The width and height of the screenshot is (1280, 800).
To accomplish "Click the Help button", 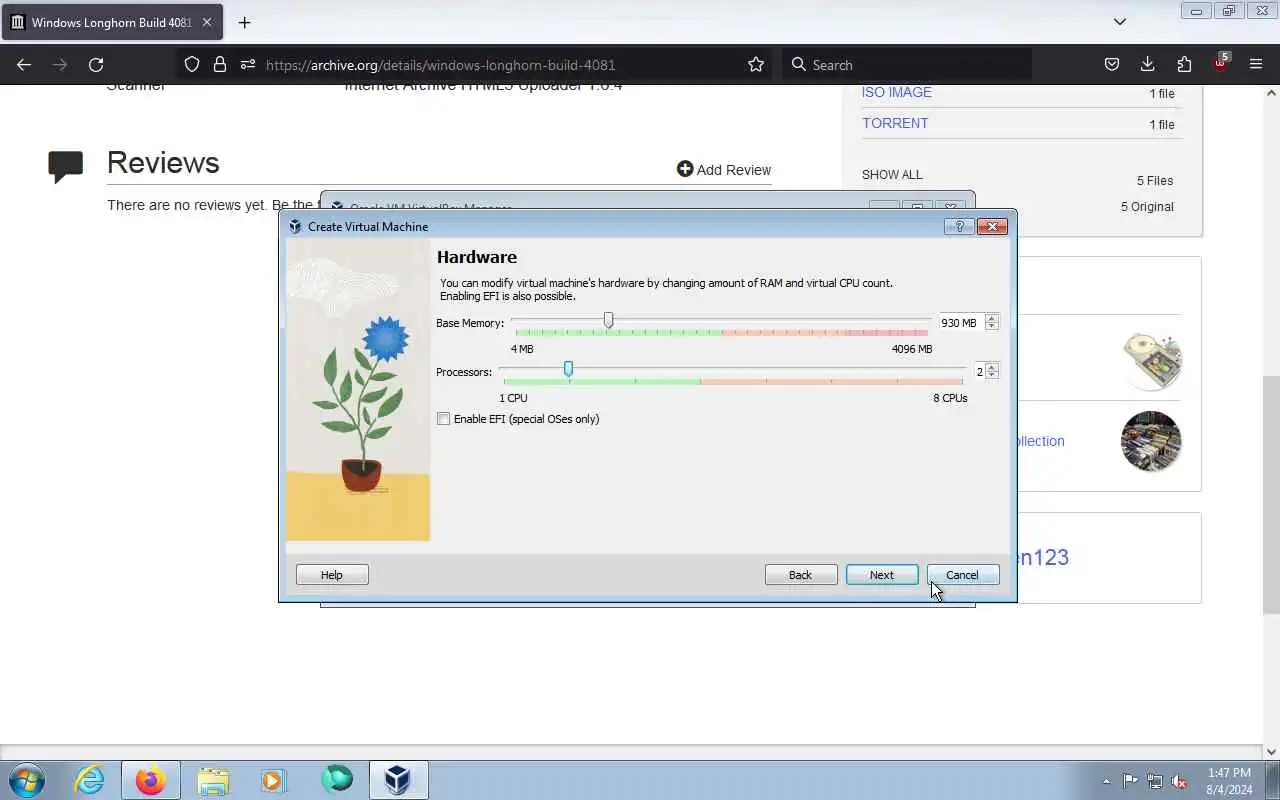I will [x=332, y=575].
